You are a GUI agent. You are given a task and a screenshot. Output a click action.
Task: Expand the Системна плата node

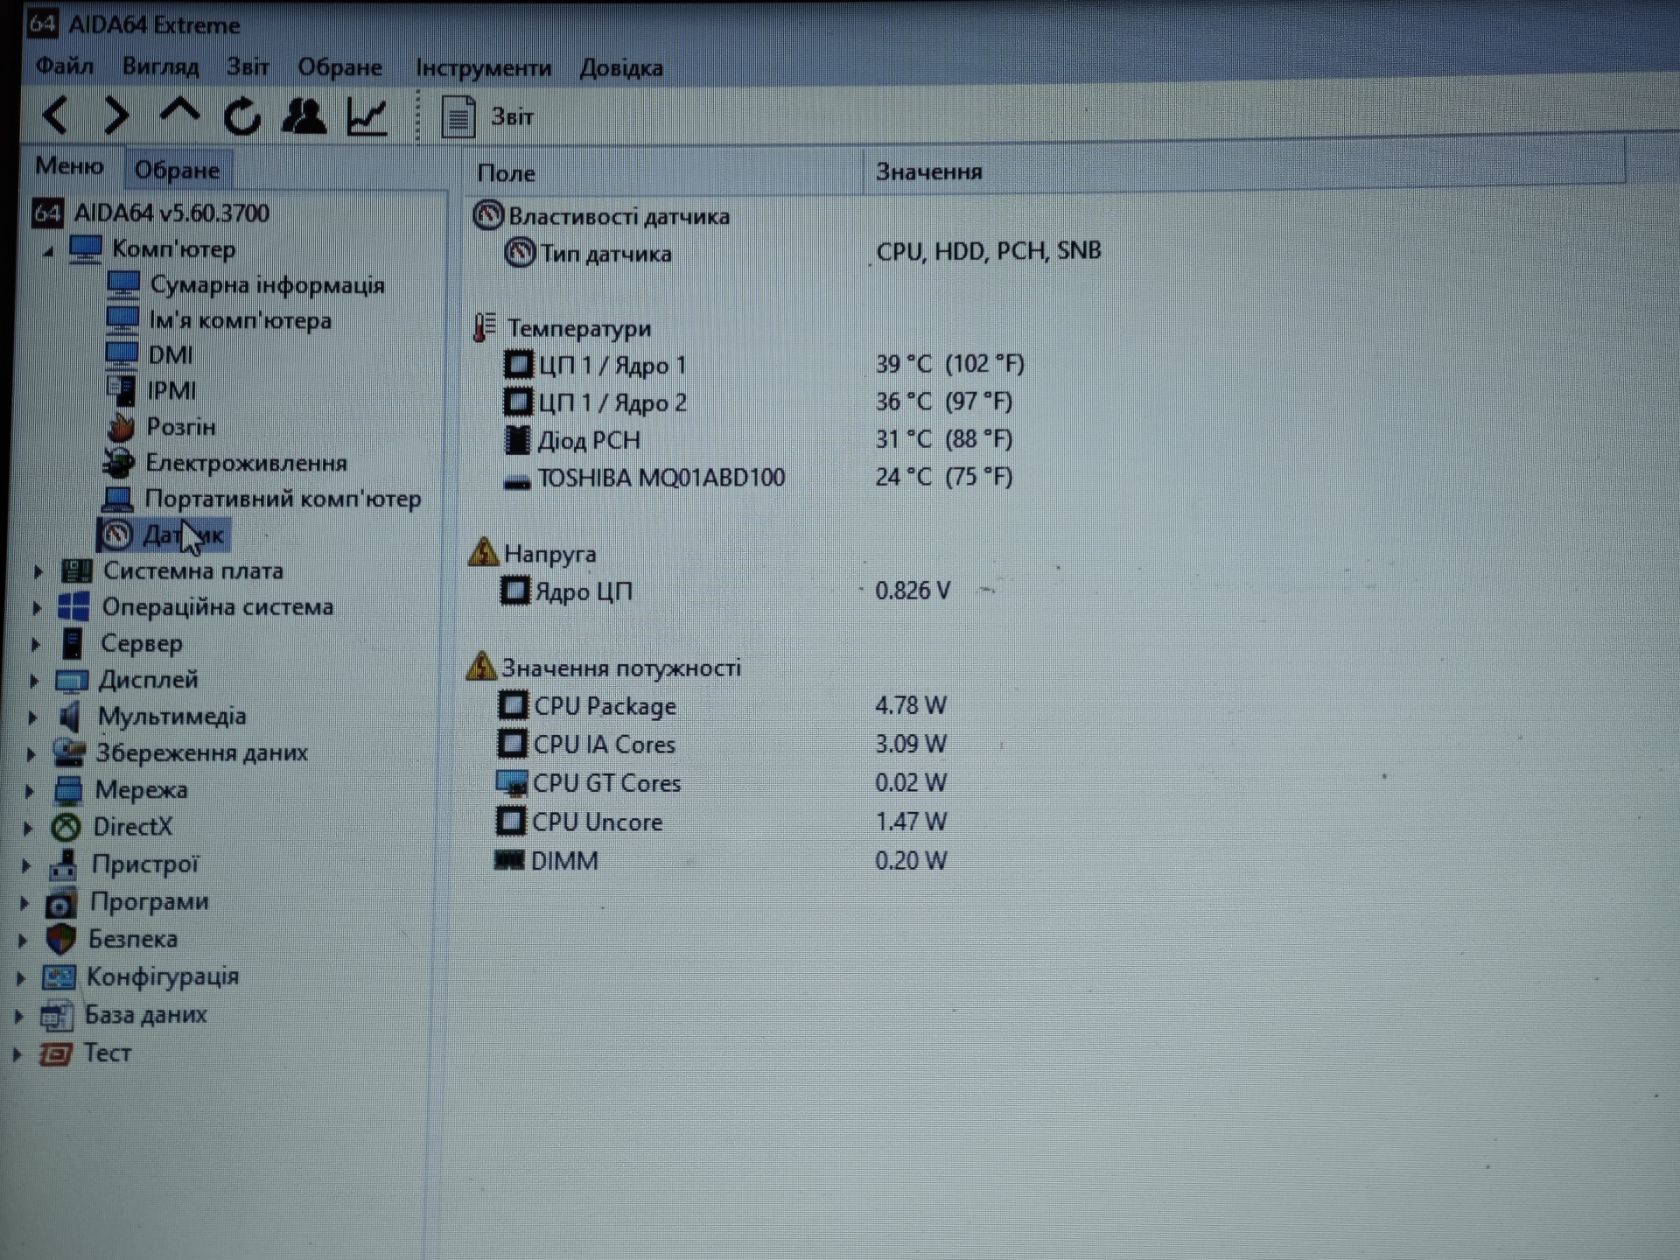(38, 572)
